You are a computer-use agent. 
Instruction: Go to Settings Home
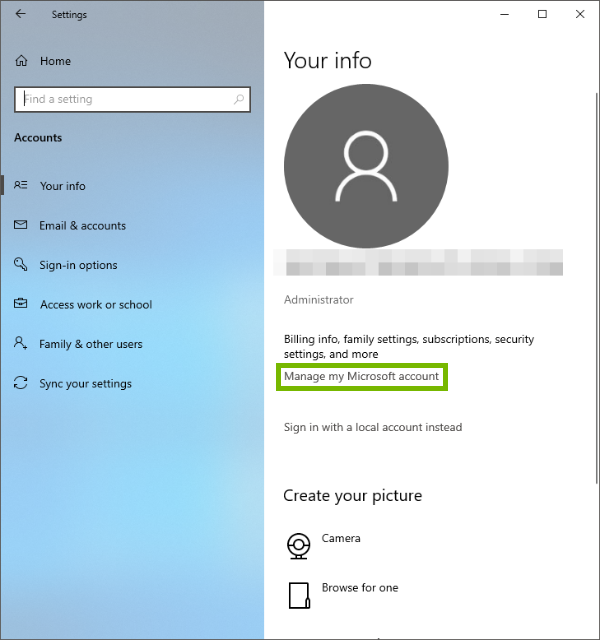(x=55, y=61)
